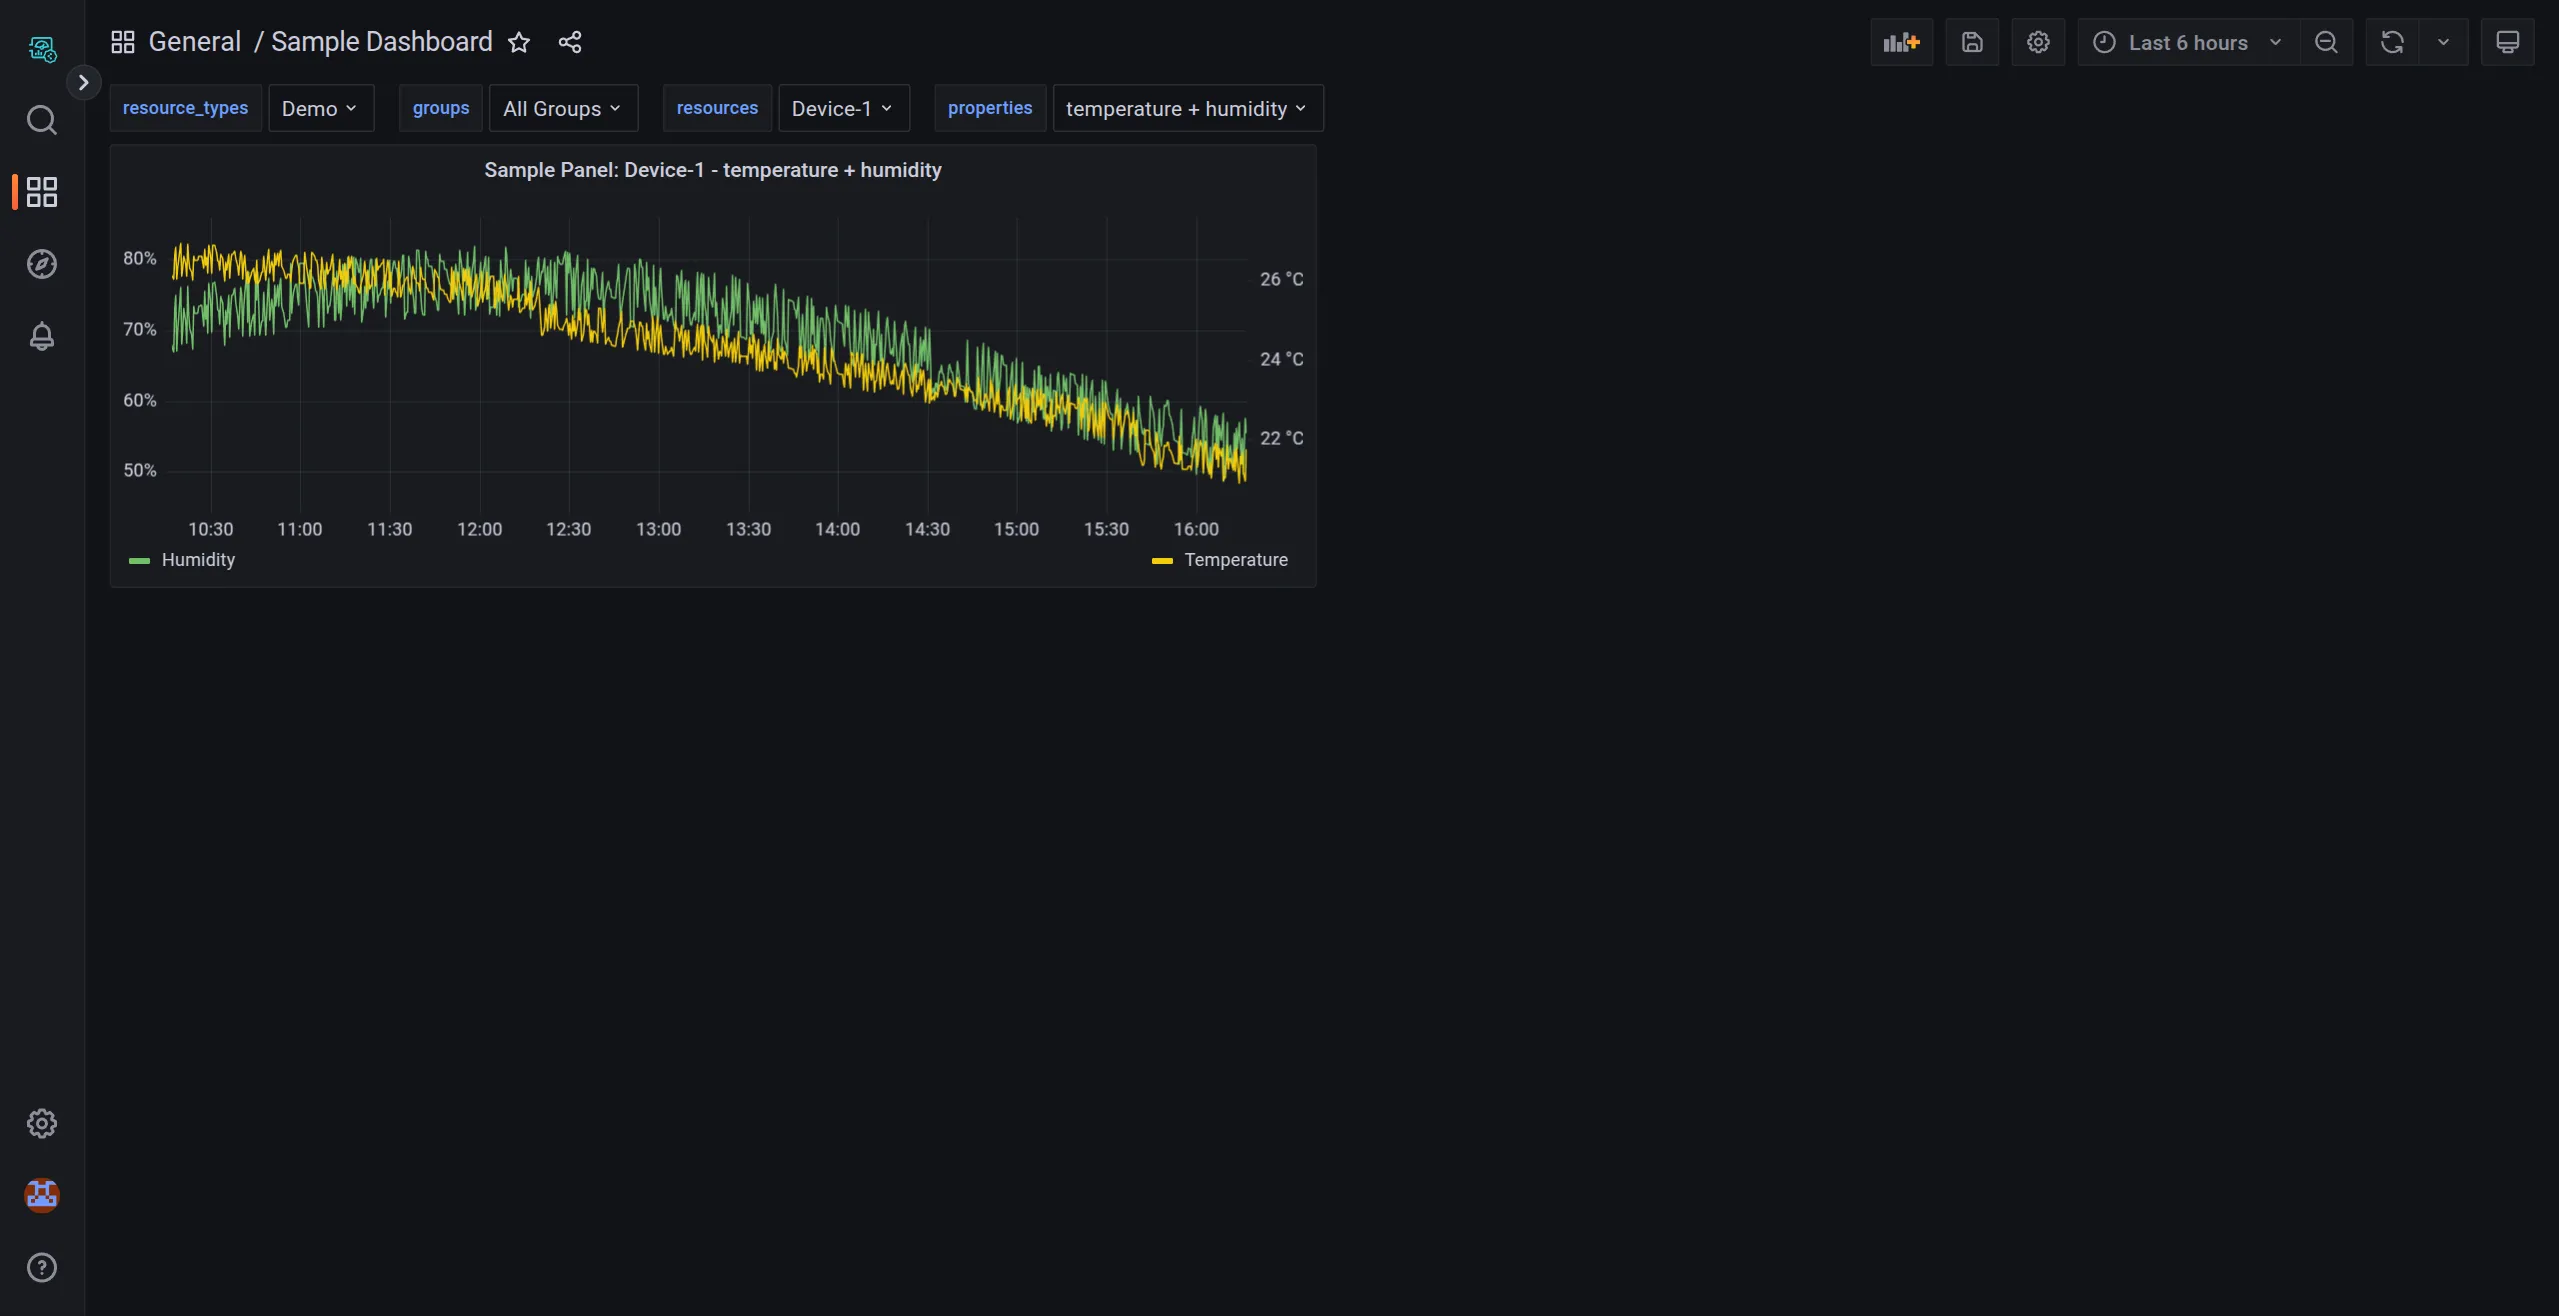The width and height of the screenshot is (2559, 1316).
Task: Open the search dashboards icon
Action: click(x=42, y=120)
